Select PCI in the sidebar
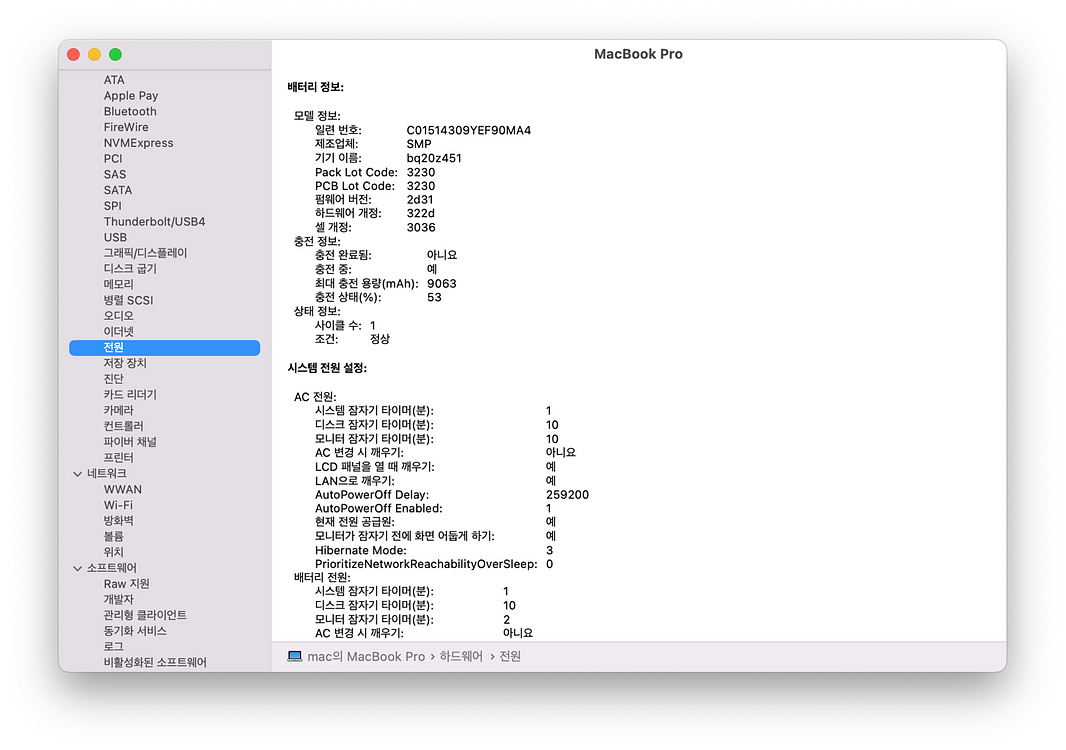 (x=113, y=158)
